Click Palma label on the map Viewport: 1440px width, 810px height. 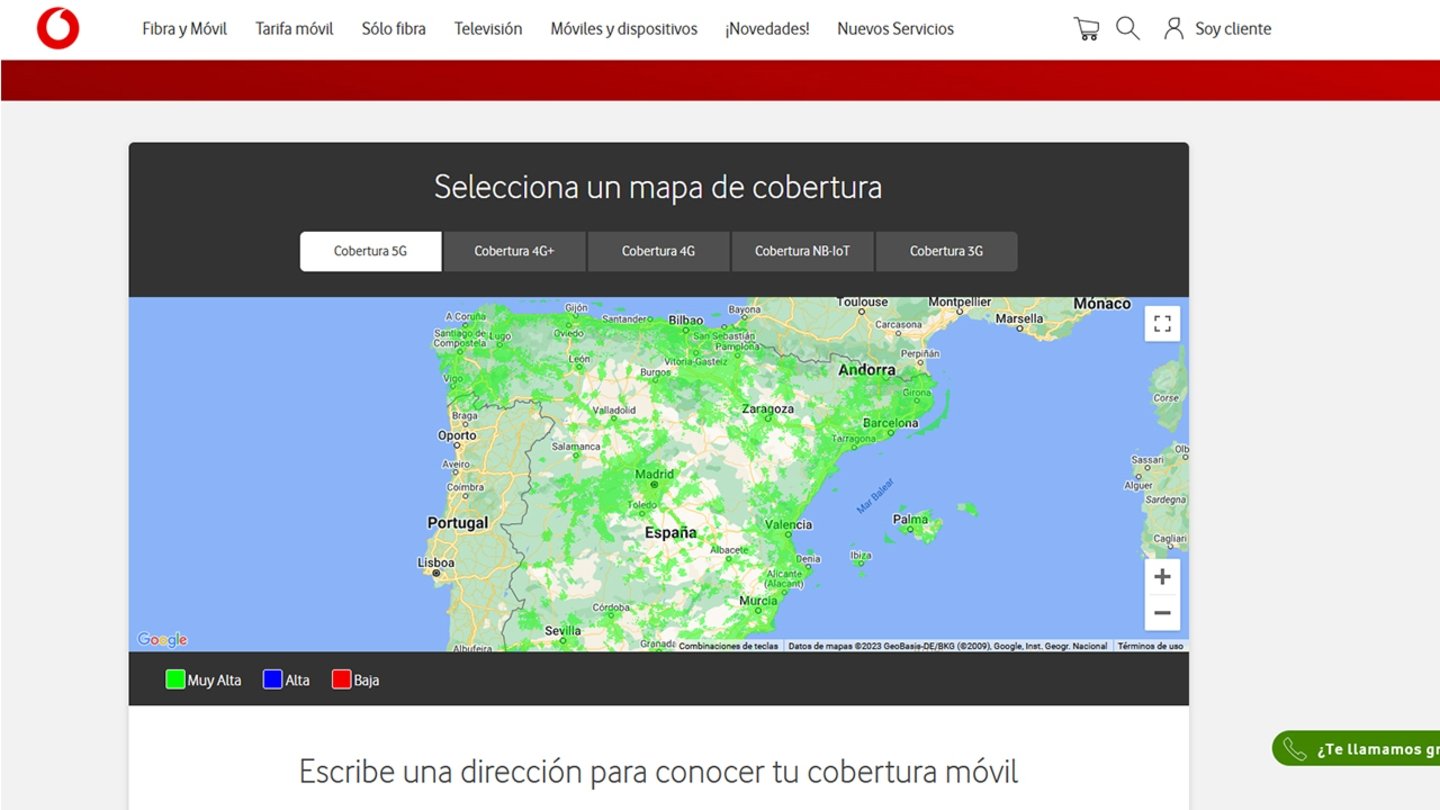point(911,520)
